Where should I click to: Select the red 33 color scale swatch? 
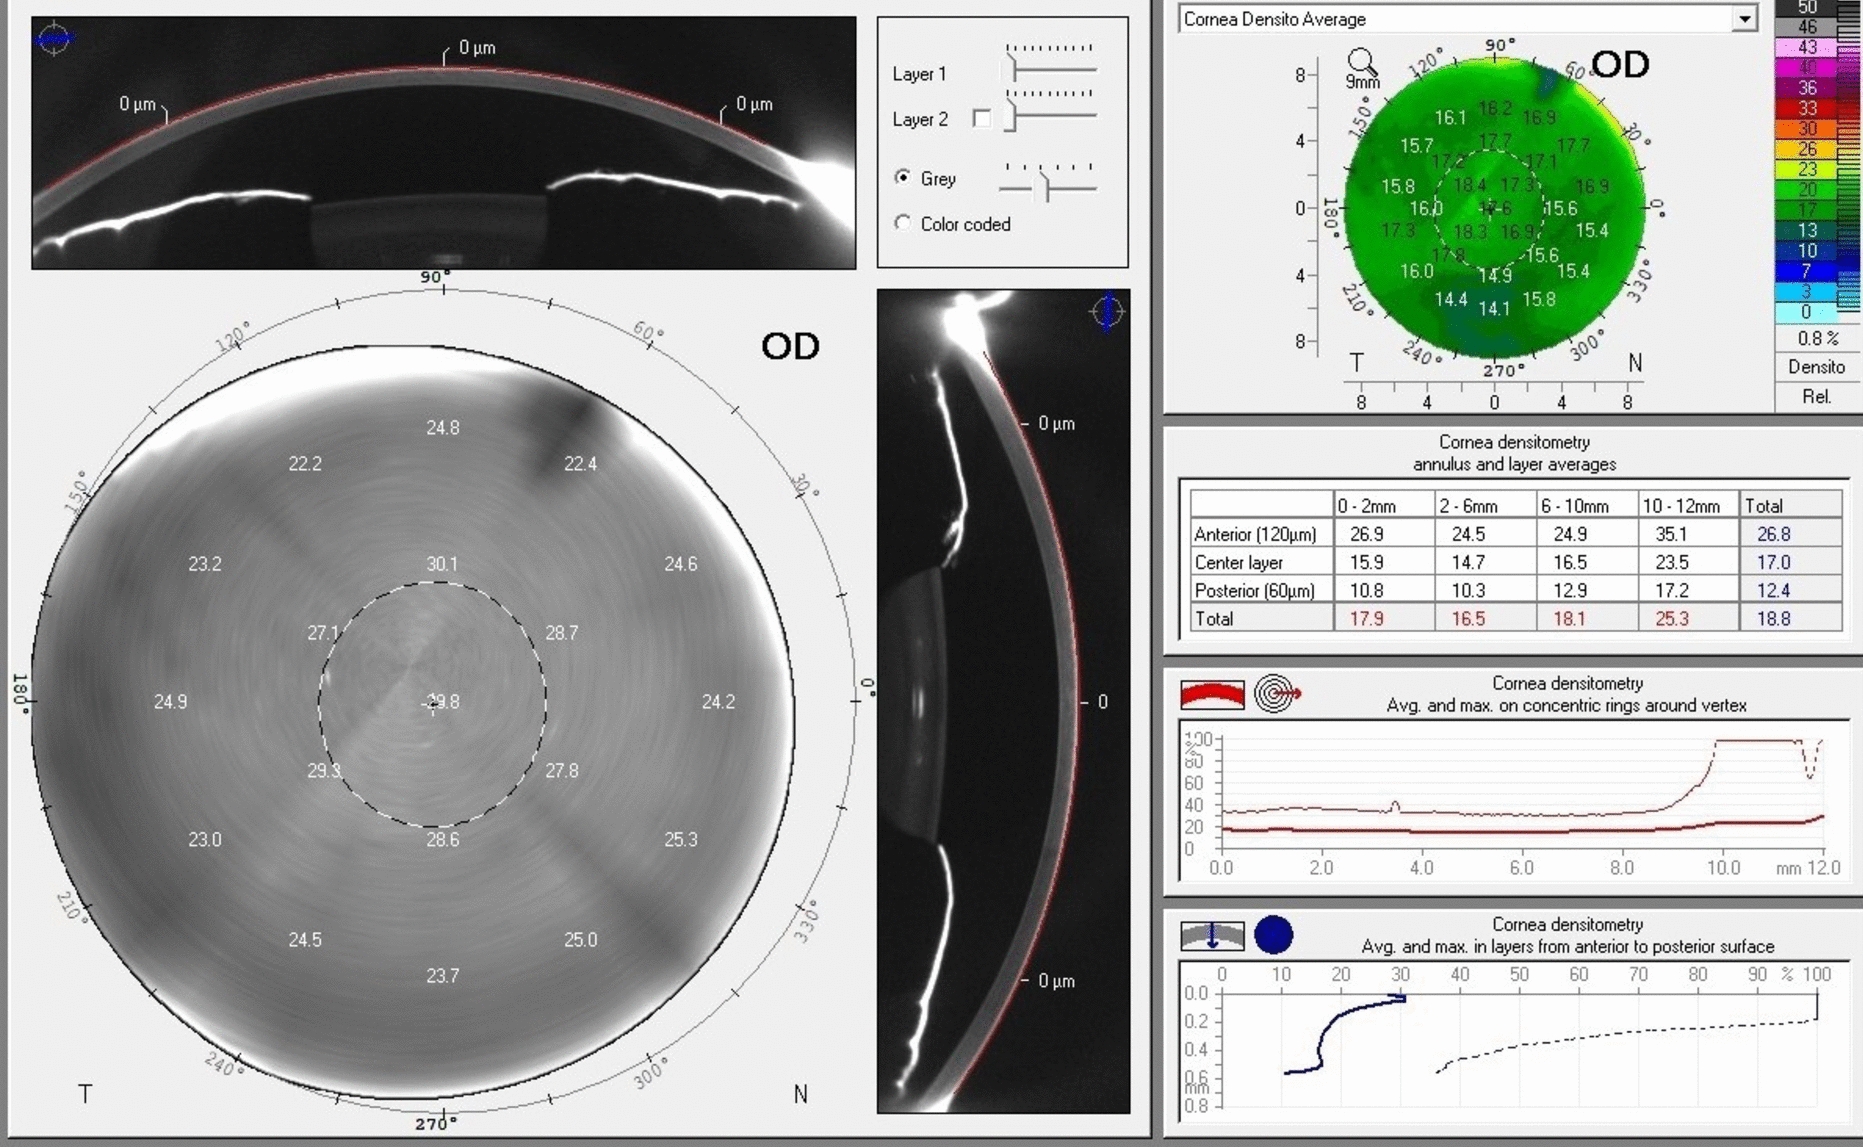click(1806, 108)
